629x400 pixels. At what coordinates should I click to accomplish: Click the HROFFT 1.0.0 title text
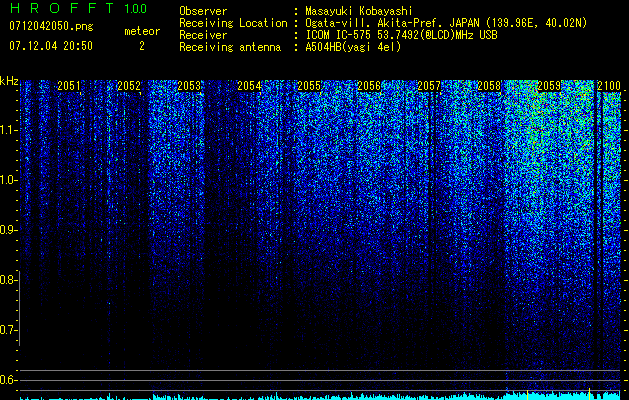[x=78, y=8]
